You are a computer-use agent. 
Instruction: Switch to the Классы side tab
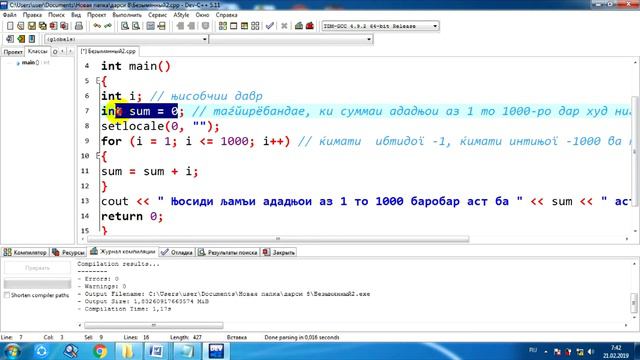[x=38, y=51]
